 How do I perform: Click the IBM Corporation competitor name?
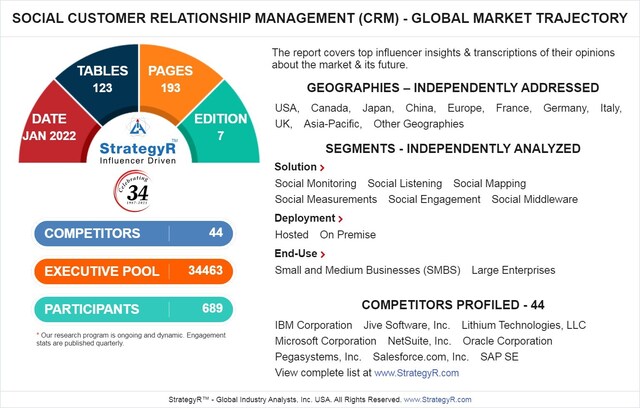coord(313,325)
